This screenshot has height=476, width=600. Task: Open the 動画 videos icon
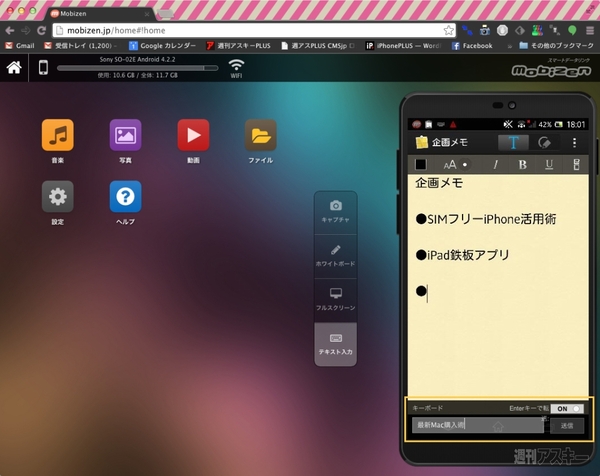(193, 135)
